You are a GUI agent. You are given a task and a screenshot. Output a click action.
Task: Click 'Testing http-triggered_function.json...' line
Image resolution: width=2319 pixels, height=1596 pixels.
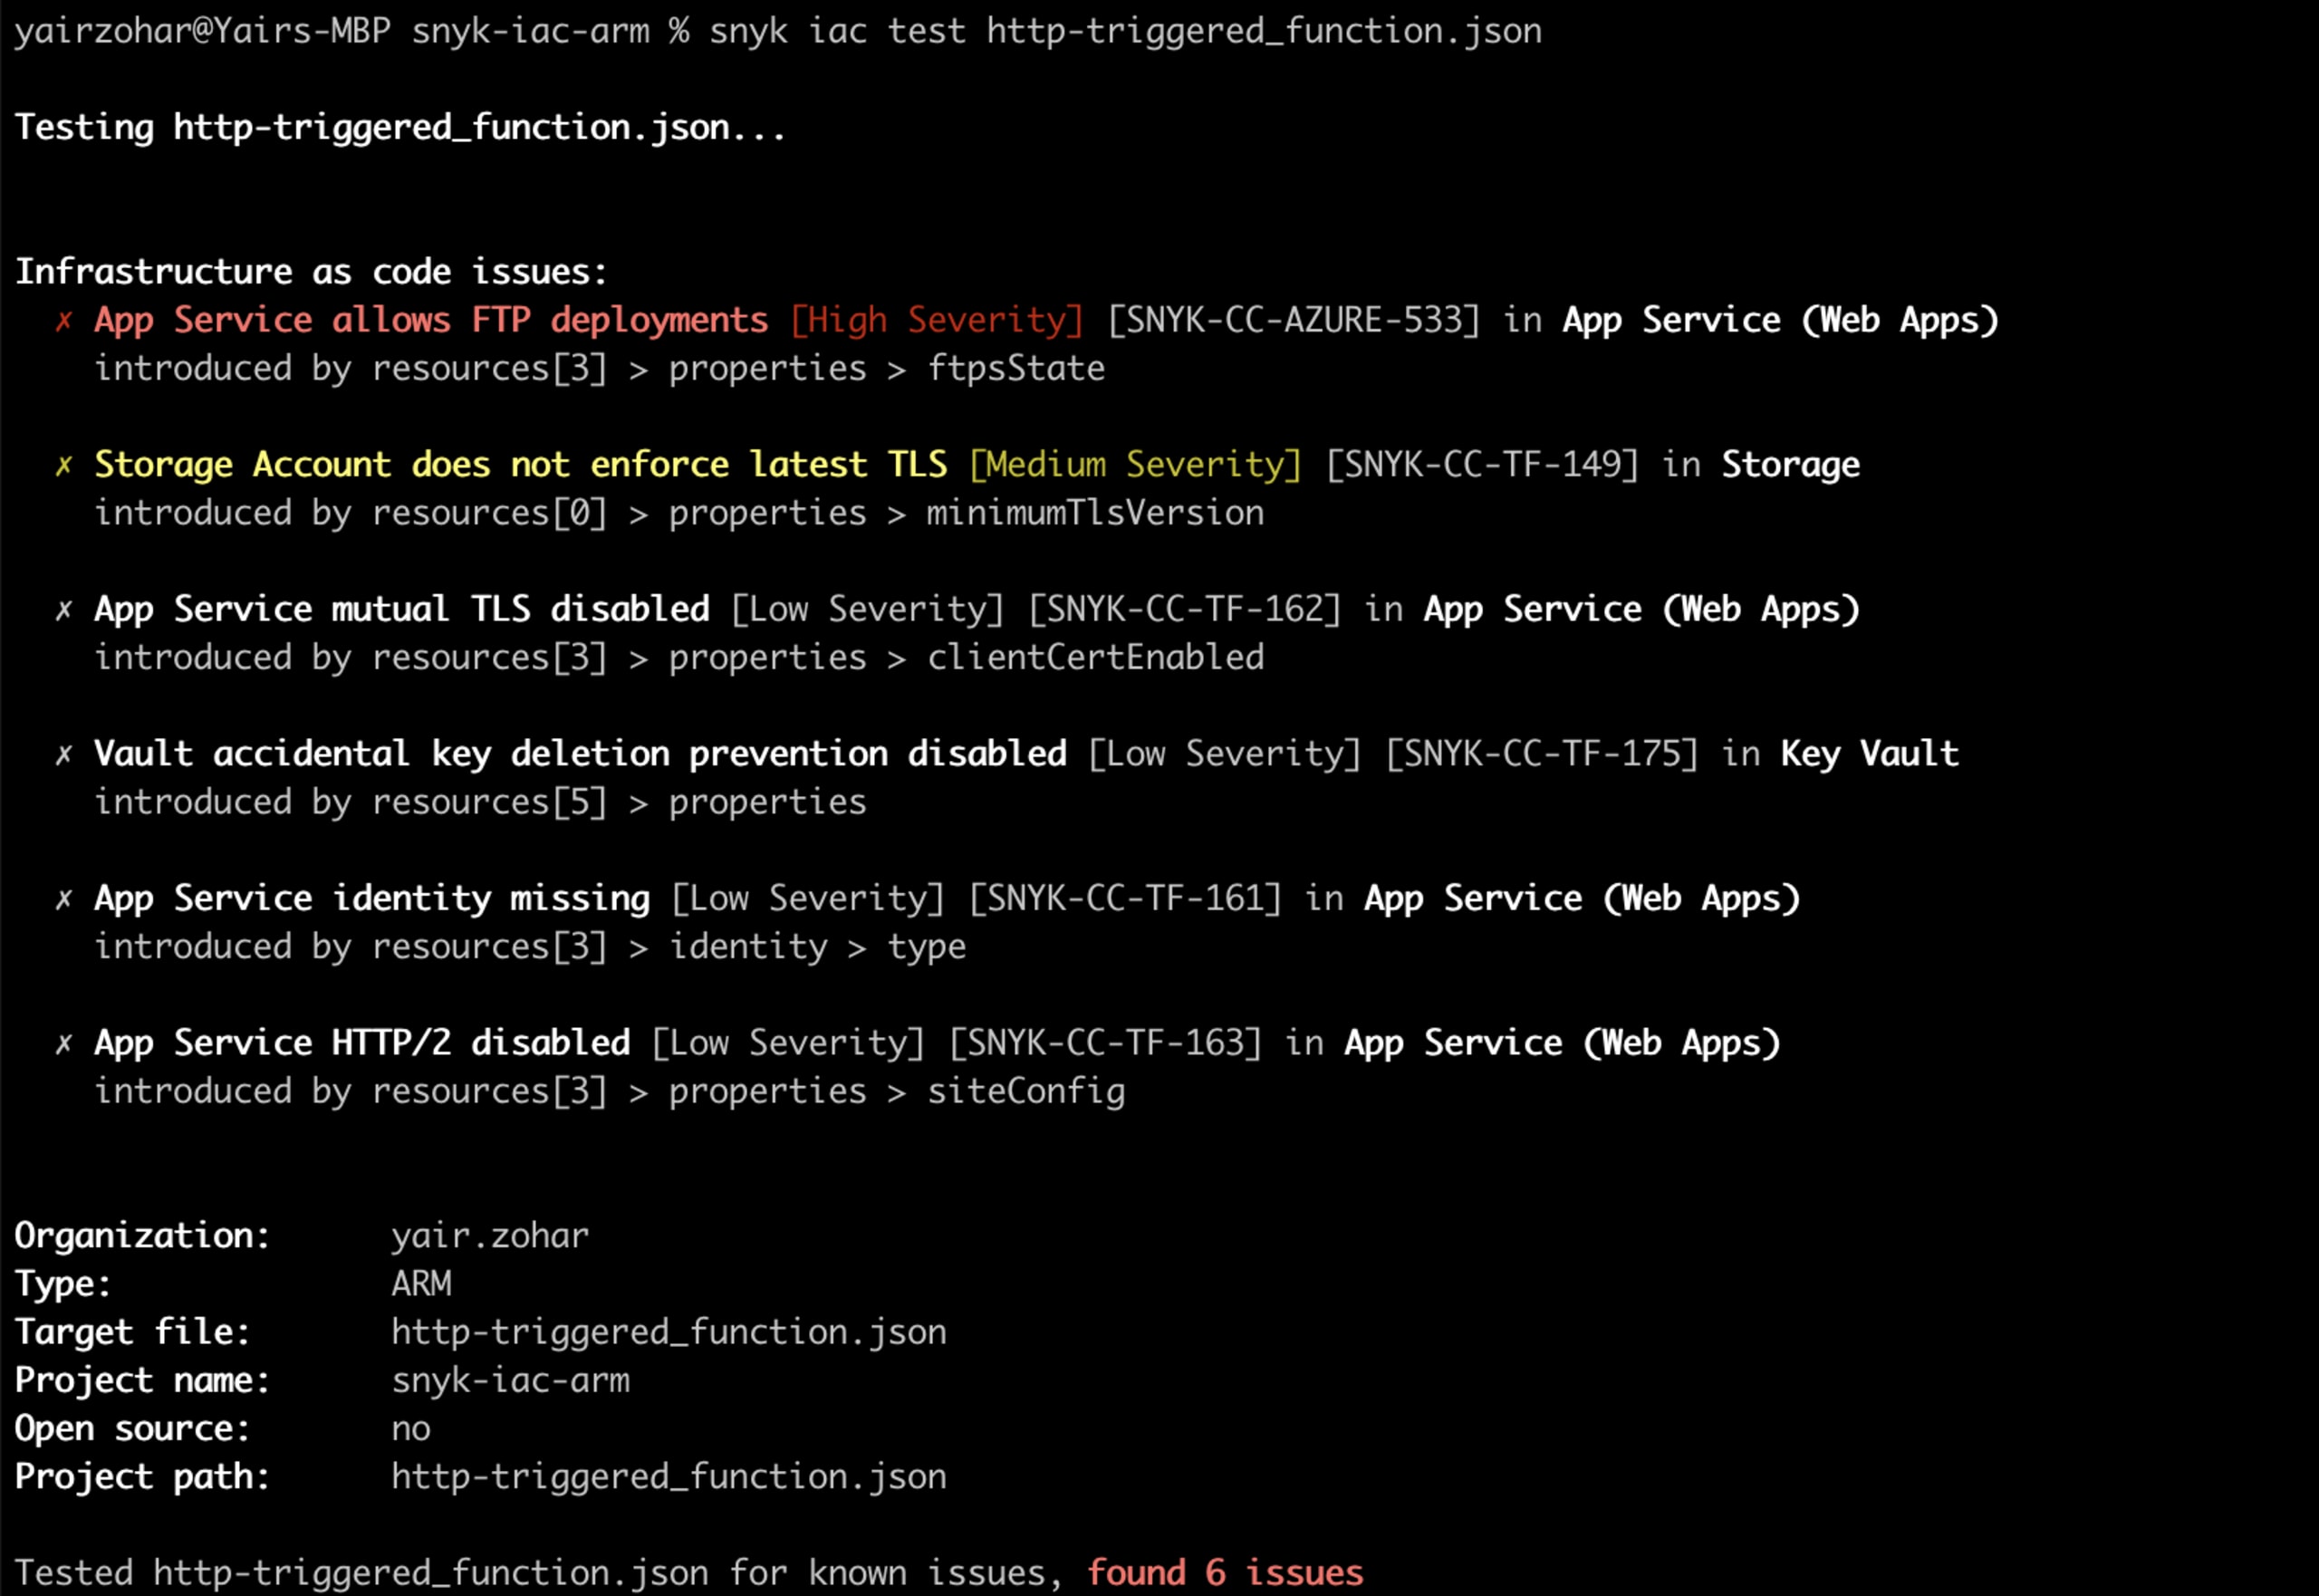tap(400, 128)
